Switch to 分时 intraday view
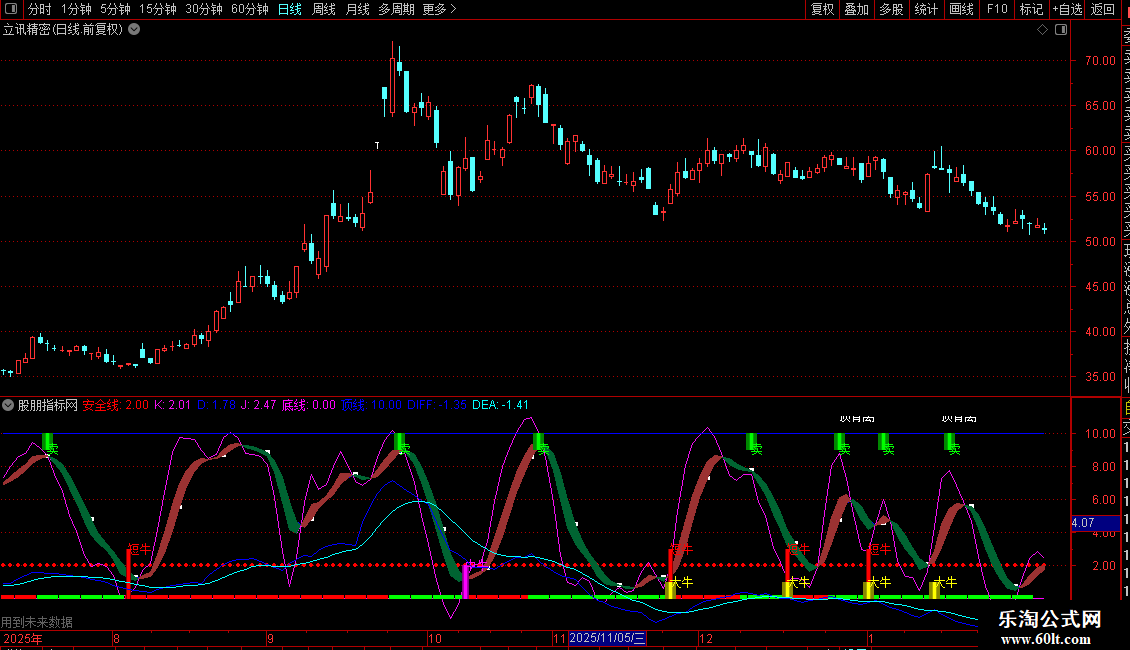1130x650 pixels. tap(39, 9)
